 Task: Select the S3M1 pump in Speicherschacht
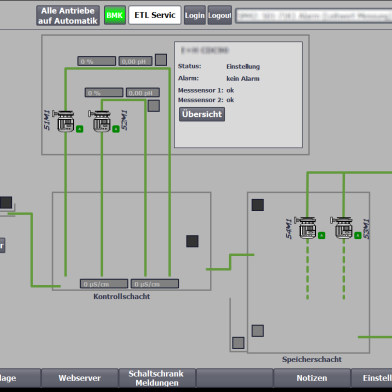342,228
